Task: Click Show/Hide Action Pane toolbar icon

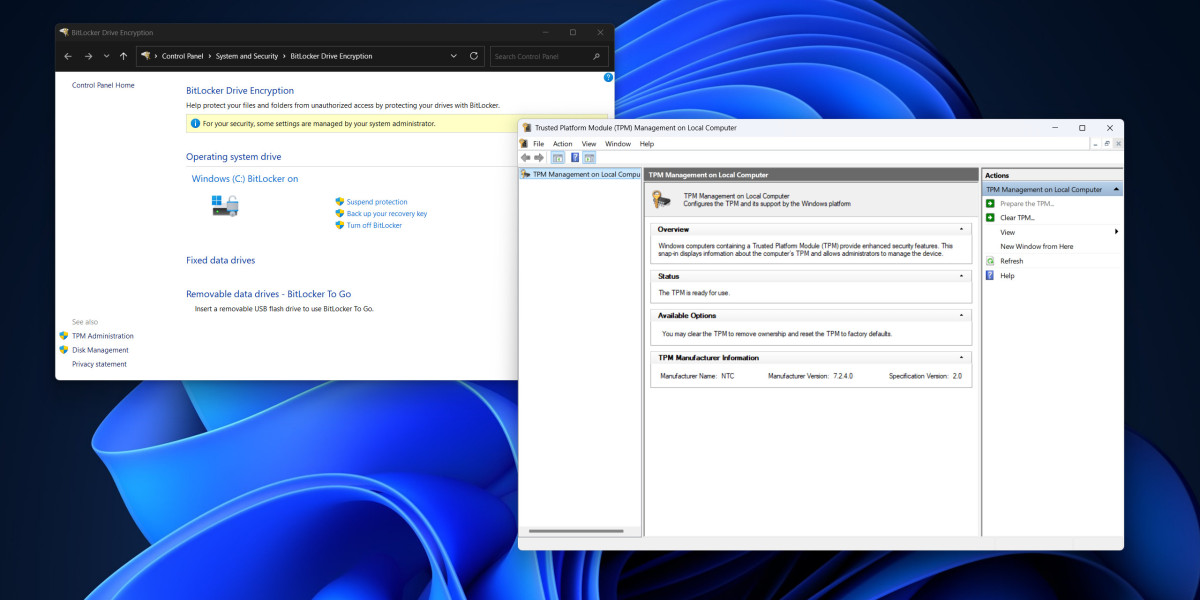Action: pos(589,158)
